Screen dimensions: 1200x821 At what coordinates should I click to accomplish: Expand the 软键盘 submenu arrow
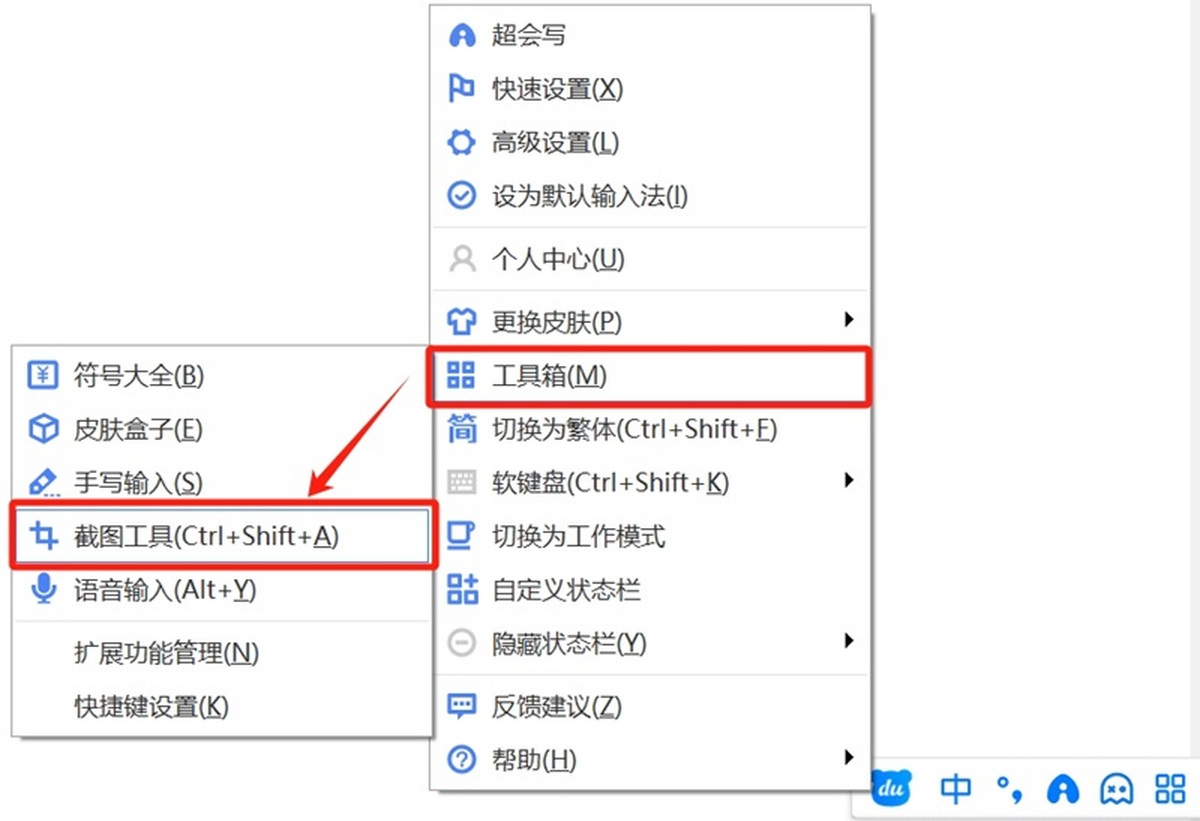pos(849,481)
